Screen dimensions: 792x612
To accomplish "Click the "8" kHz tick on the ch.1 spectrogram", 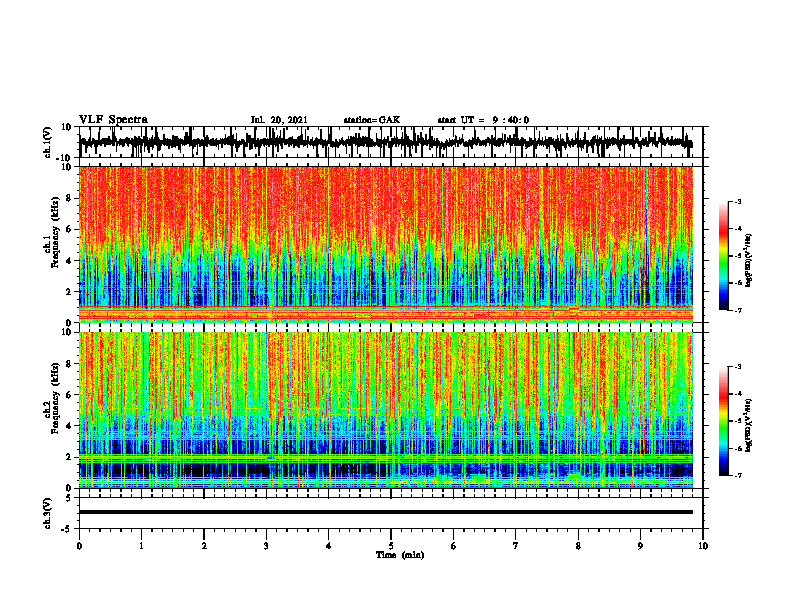I will (x=69, y=198).
